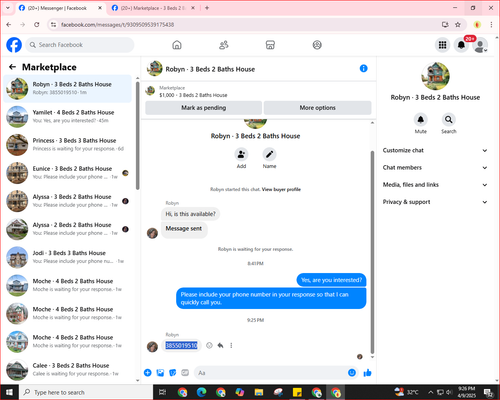The image size is (500, 400).
Task: Open Yamilet 4 Beds 2 Baths conversation
Action: pyautogui.click(x=68, y=116)
